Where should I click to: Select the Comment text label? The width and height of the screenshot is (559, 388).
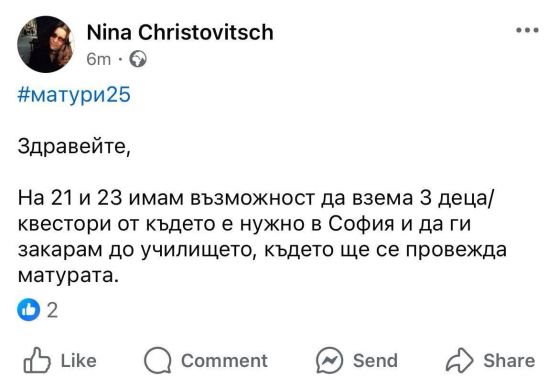(224, 361)
